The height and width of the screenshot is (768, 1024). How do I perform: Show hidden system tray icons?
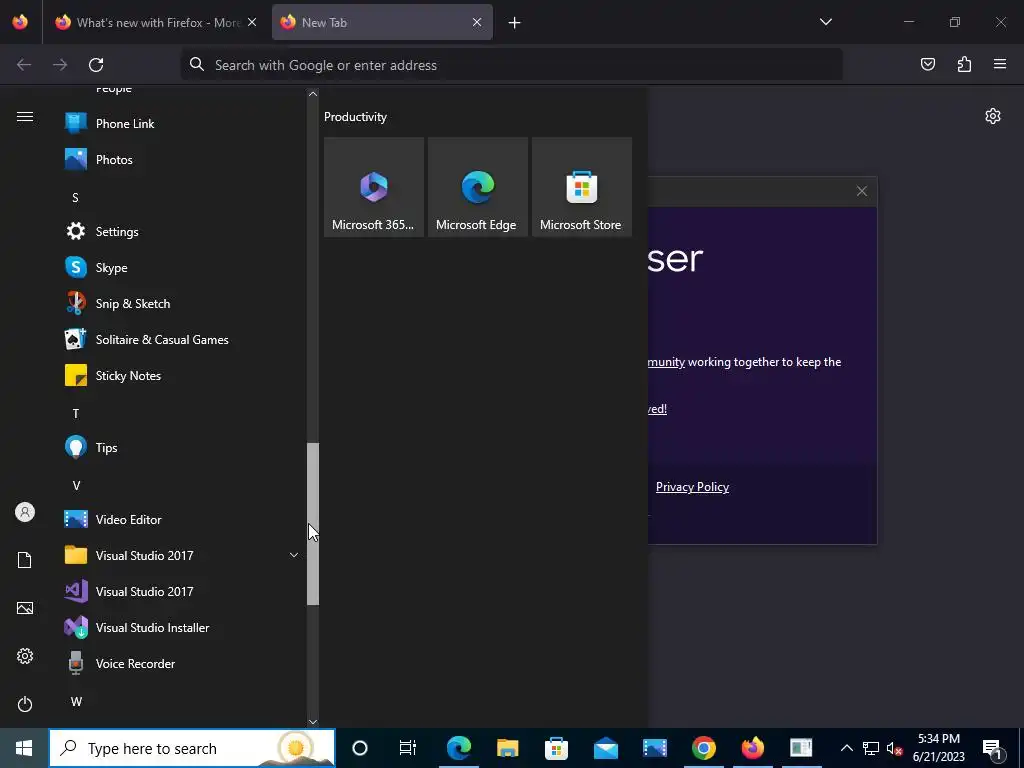click(x=846, y=748)
